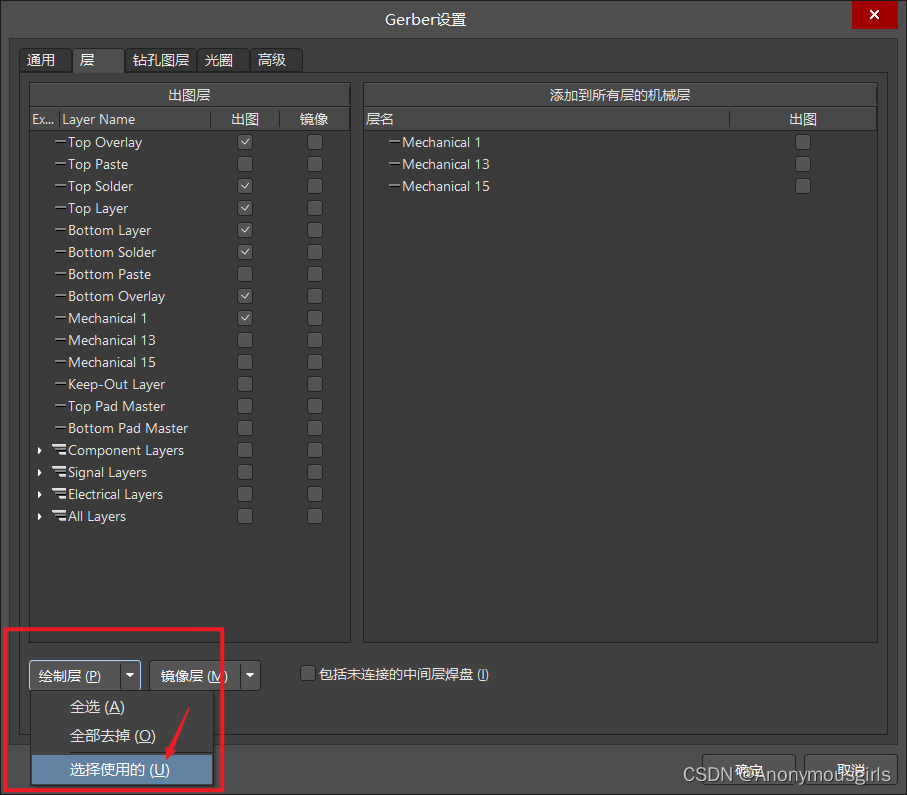Expand the Signal Layers tree node

pos(40,473)
